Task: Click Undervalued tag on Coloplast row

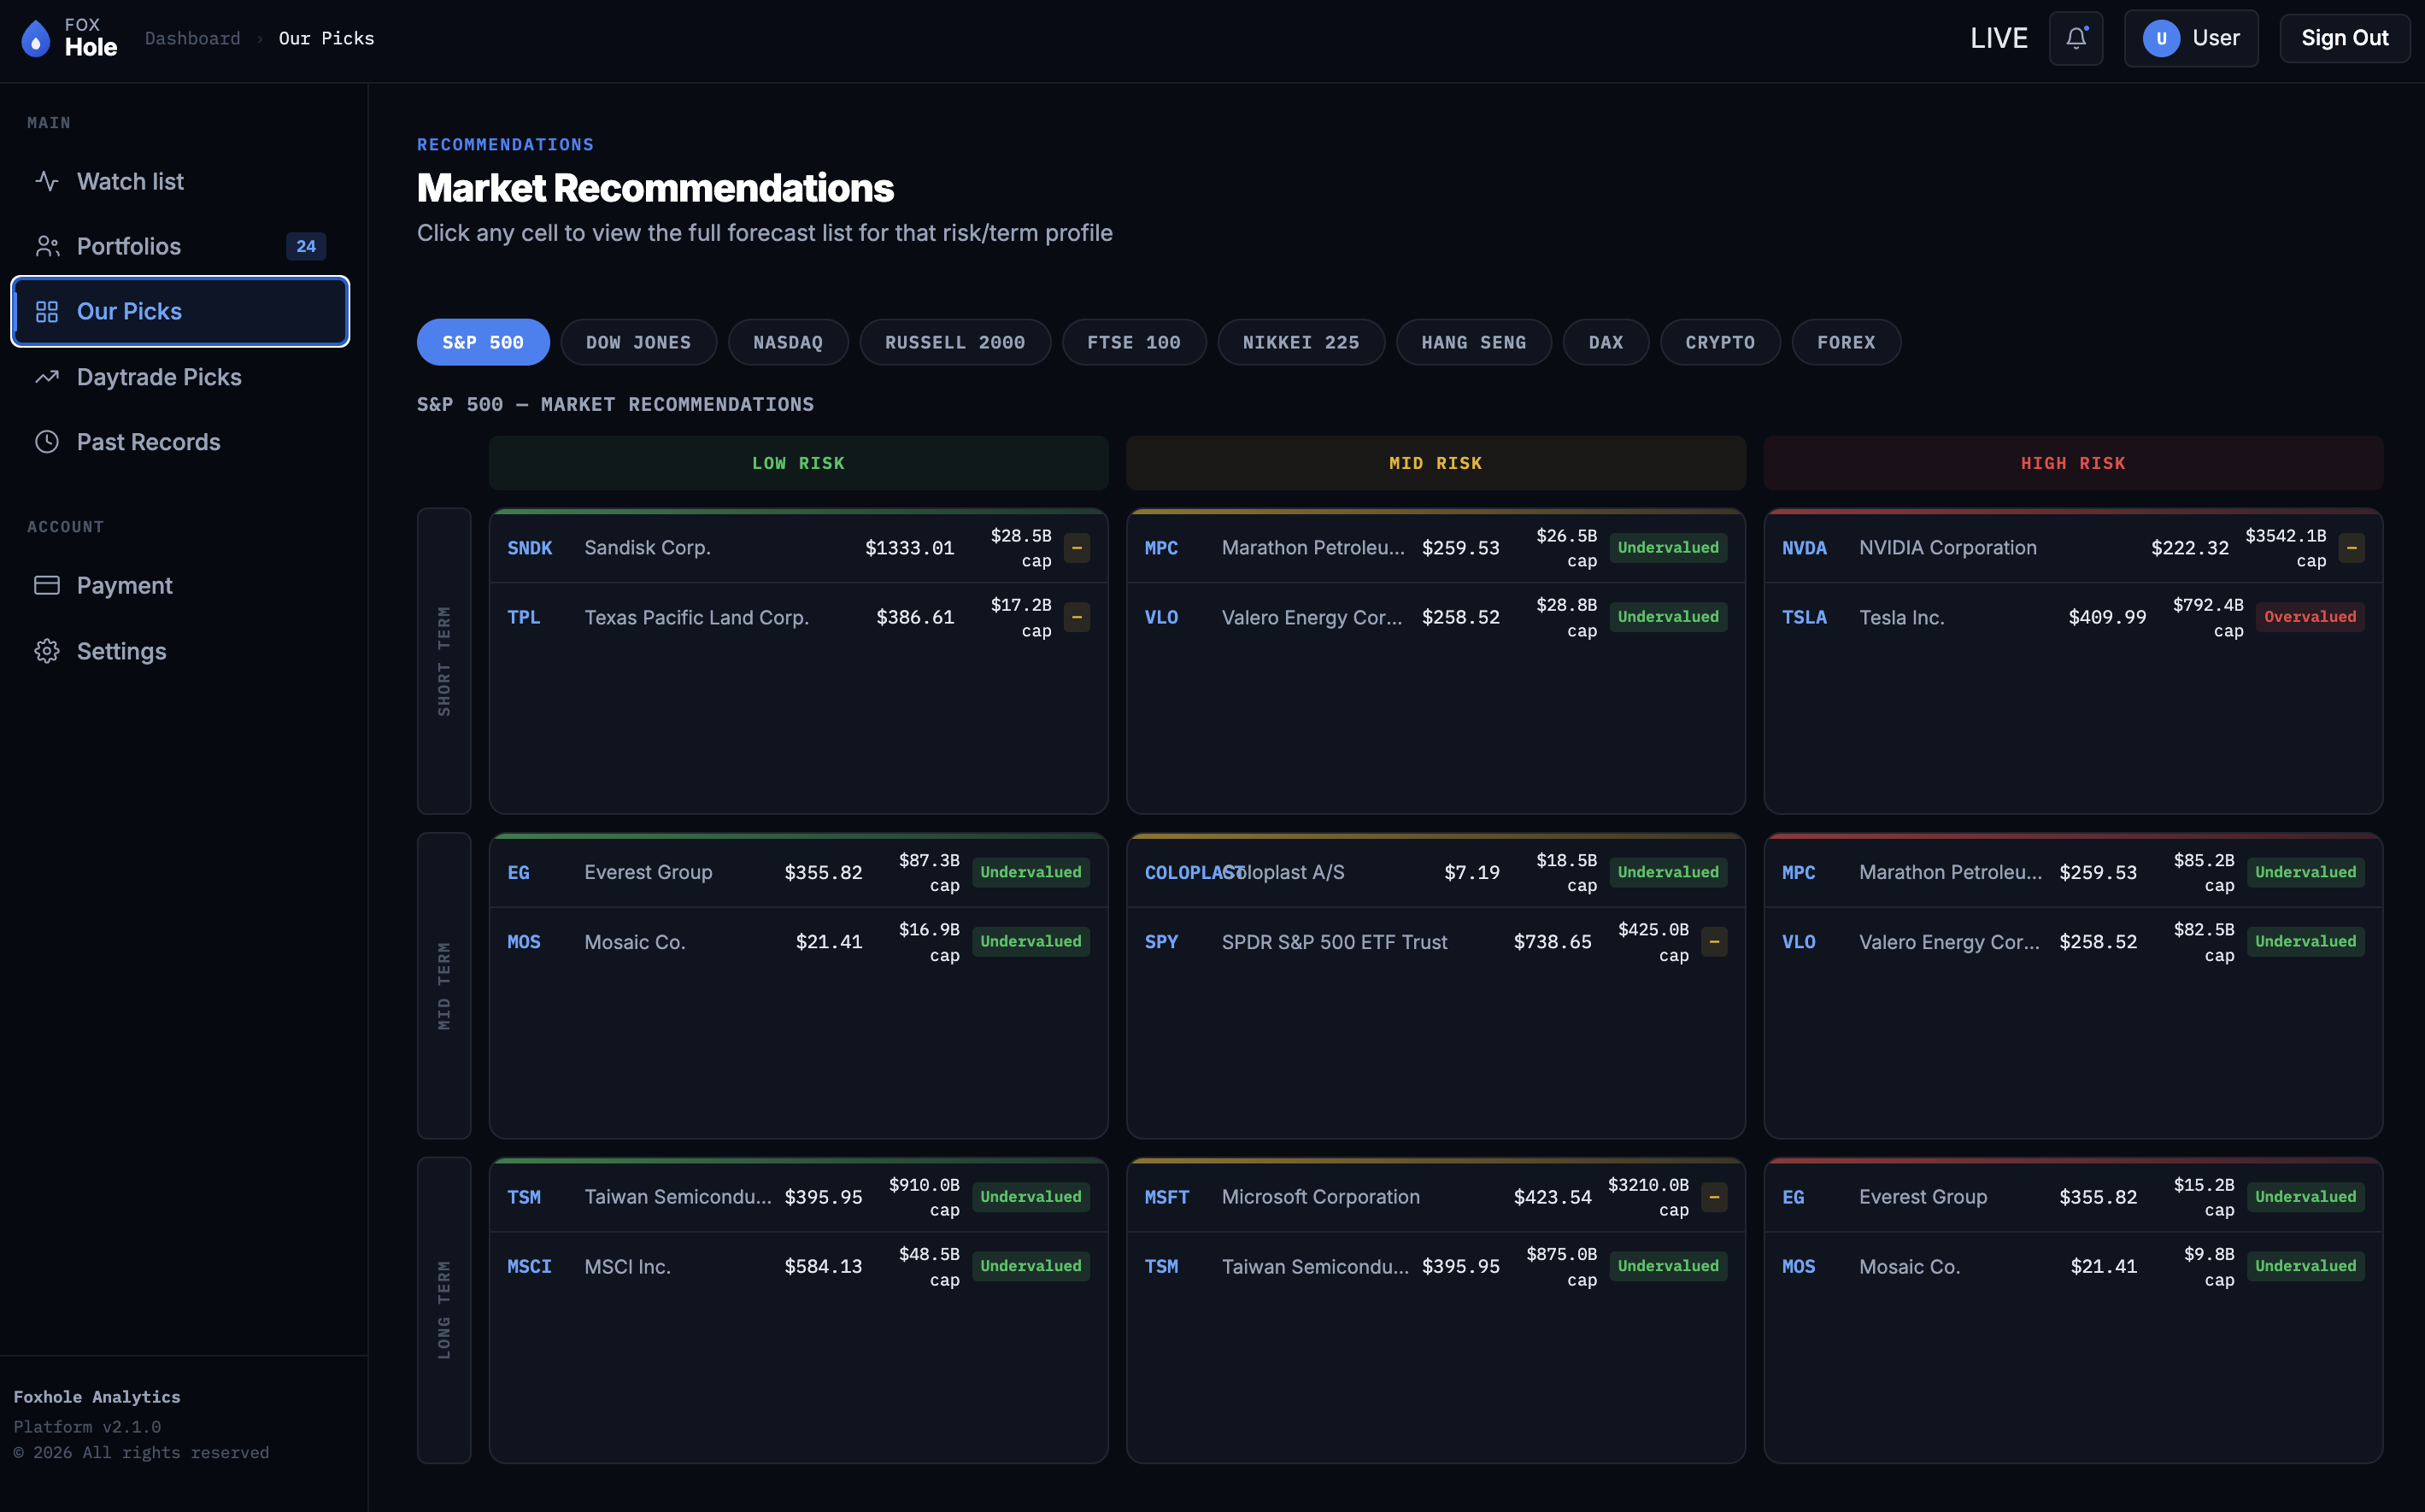Action: pos(1668,872)
